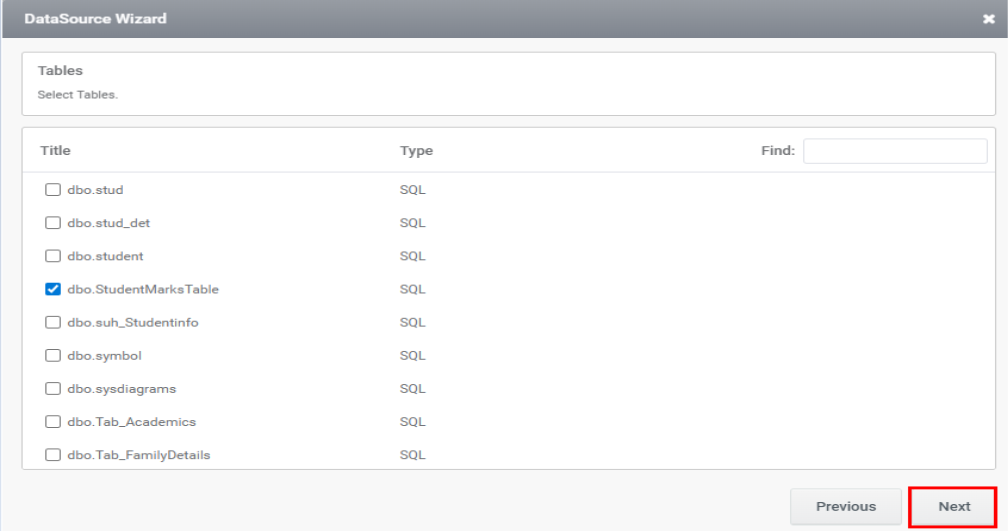
Task: Enable the dbo.Tab_Academics checkbox
Action: (53, 422)
